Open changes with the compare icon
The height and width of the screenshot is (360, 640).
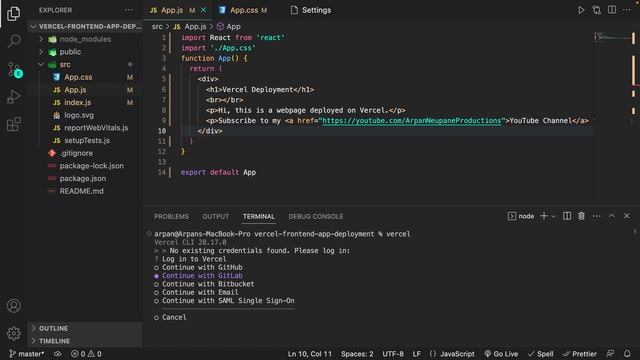pos(597,10)
